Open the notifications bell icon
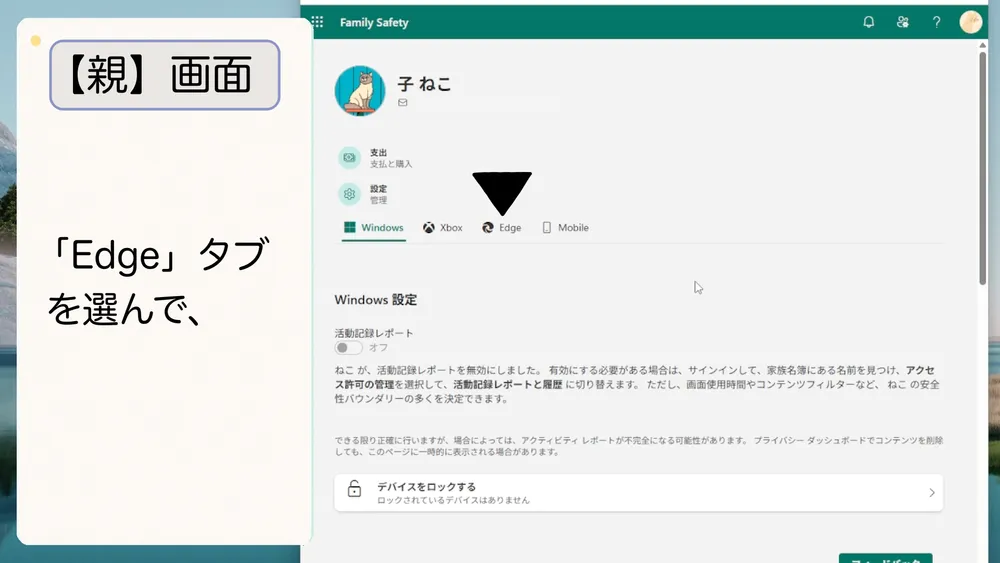Viewport: 1000px width, 563px height. [869, 22]
